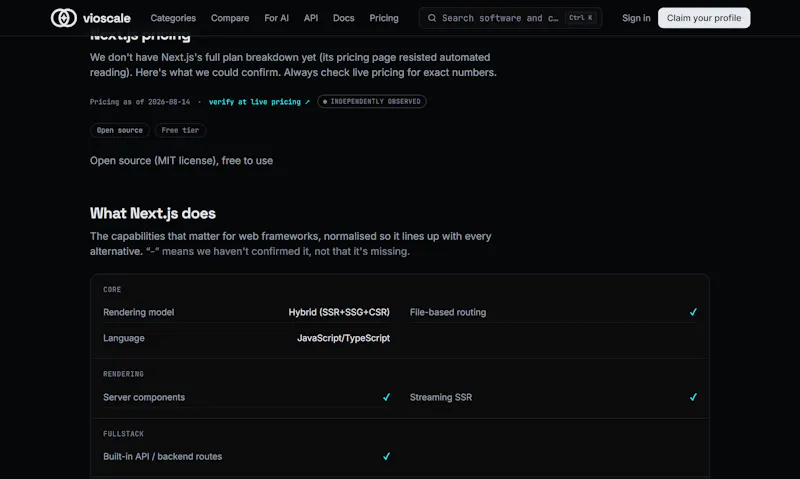Click the Streaming SSR label
This screenshot has width=800, height=479.
(441, 397)
